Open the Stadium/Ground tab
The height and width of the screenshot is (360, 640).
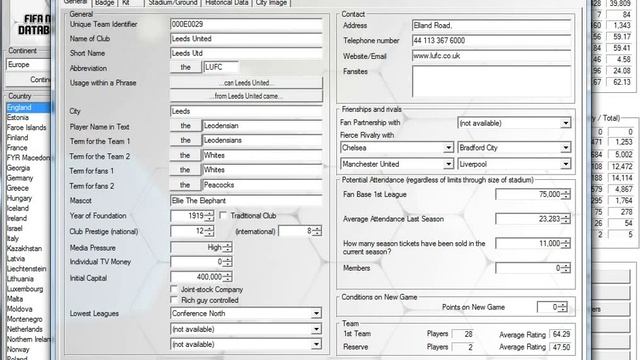[x=173, y=3]
